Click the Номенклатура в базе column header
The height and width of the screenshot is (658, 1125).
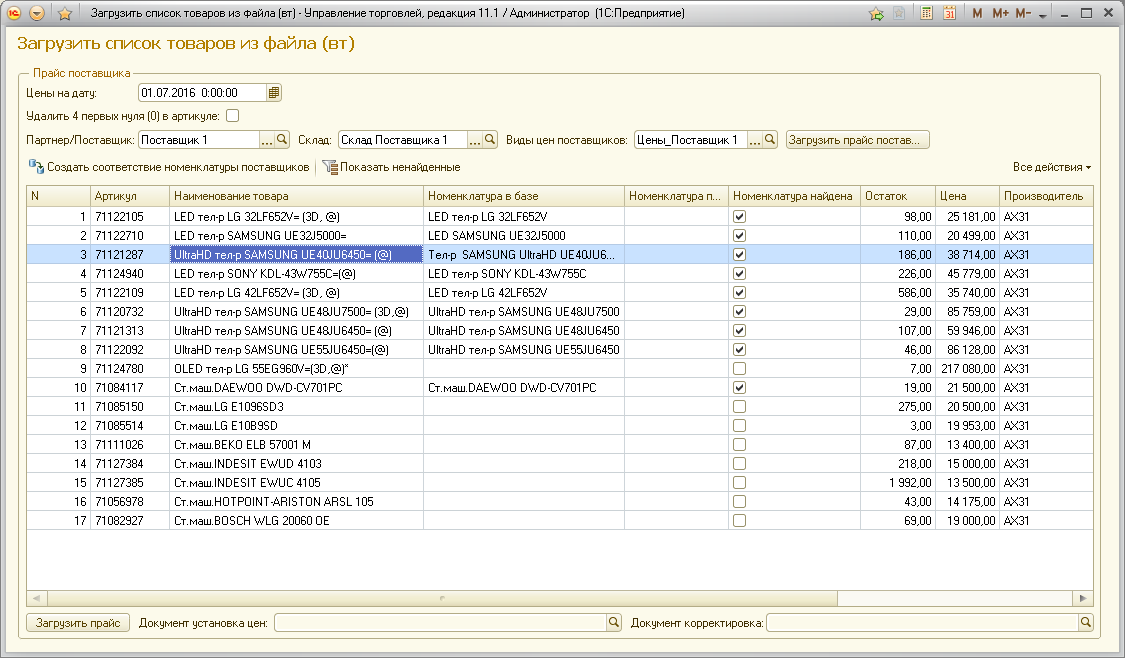pyautogui.click(x=524, y=196)
